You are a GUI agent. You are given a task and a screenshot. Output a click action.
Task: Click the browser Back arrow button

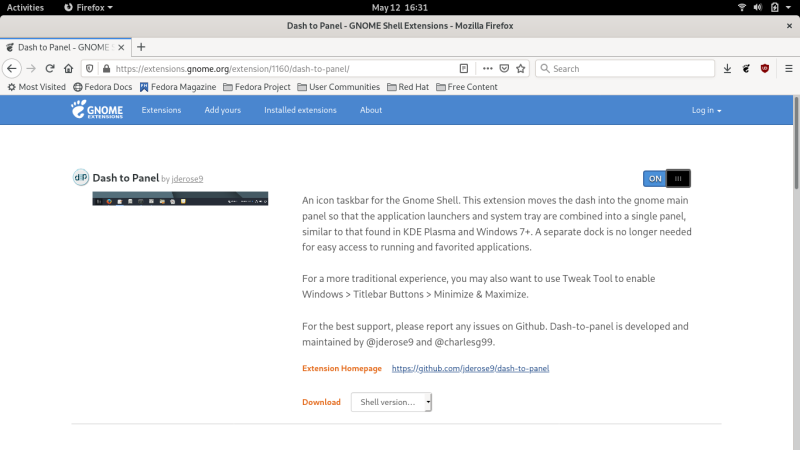pyautogui.click(x=12, y=69)
